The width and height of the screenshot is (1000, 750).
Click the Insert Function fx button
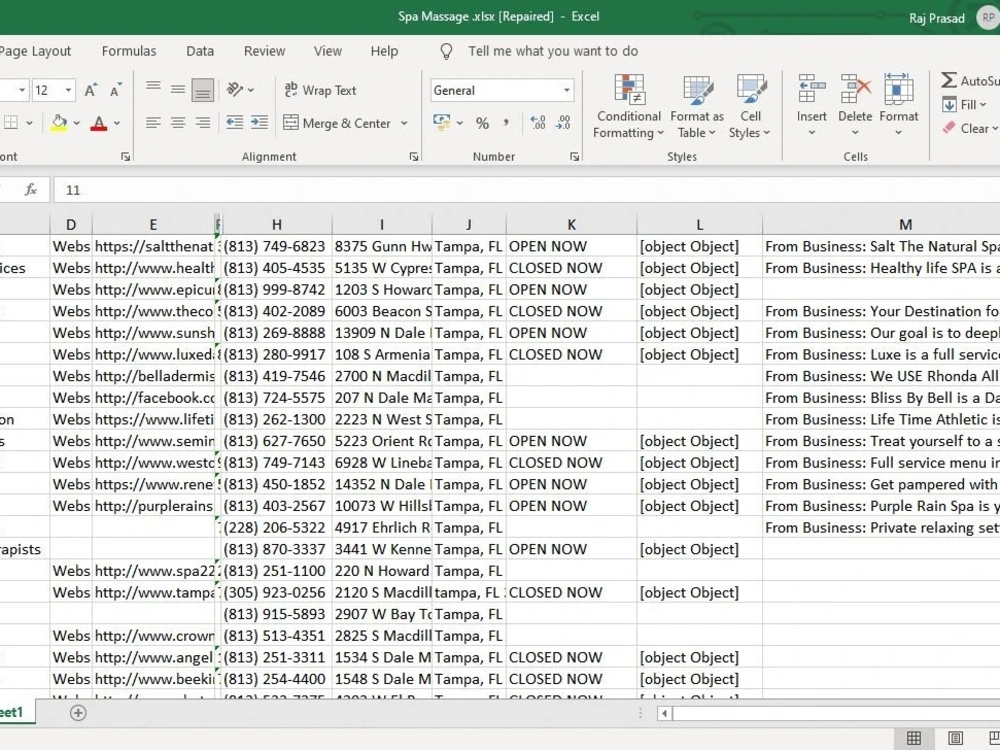[x=30, y=189]
